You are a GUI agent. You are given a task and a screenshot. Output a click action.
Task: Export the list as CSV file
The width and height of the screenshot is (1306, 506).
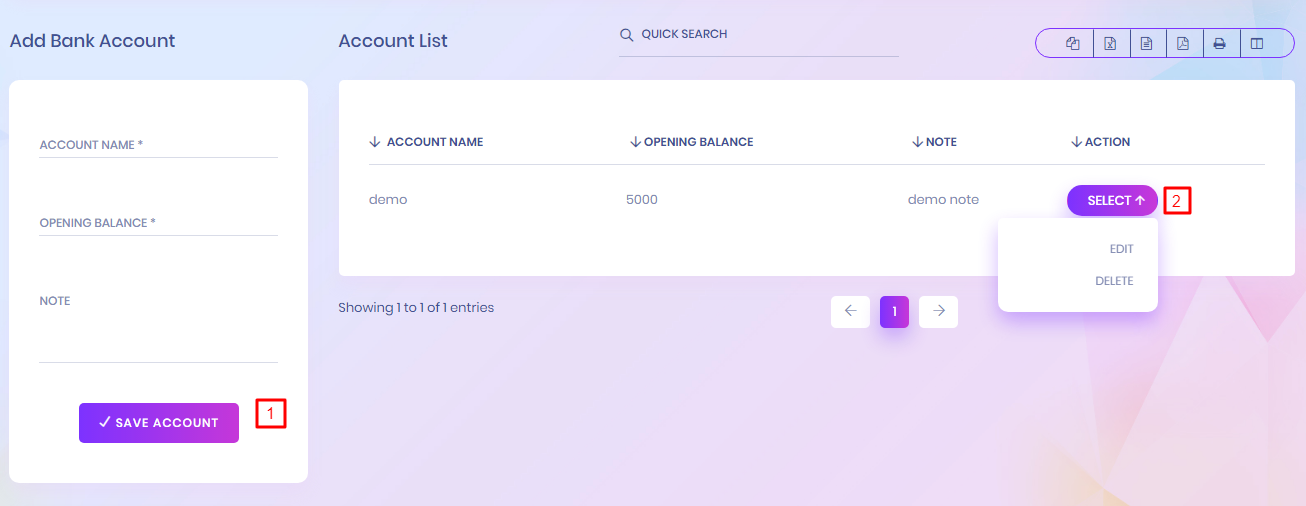[1147, 44]
